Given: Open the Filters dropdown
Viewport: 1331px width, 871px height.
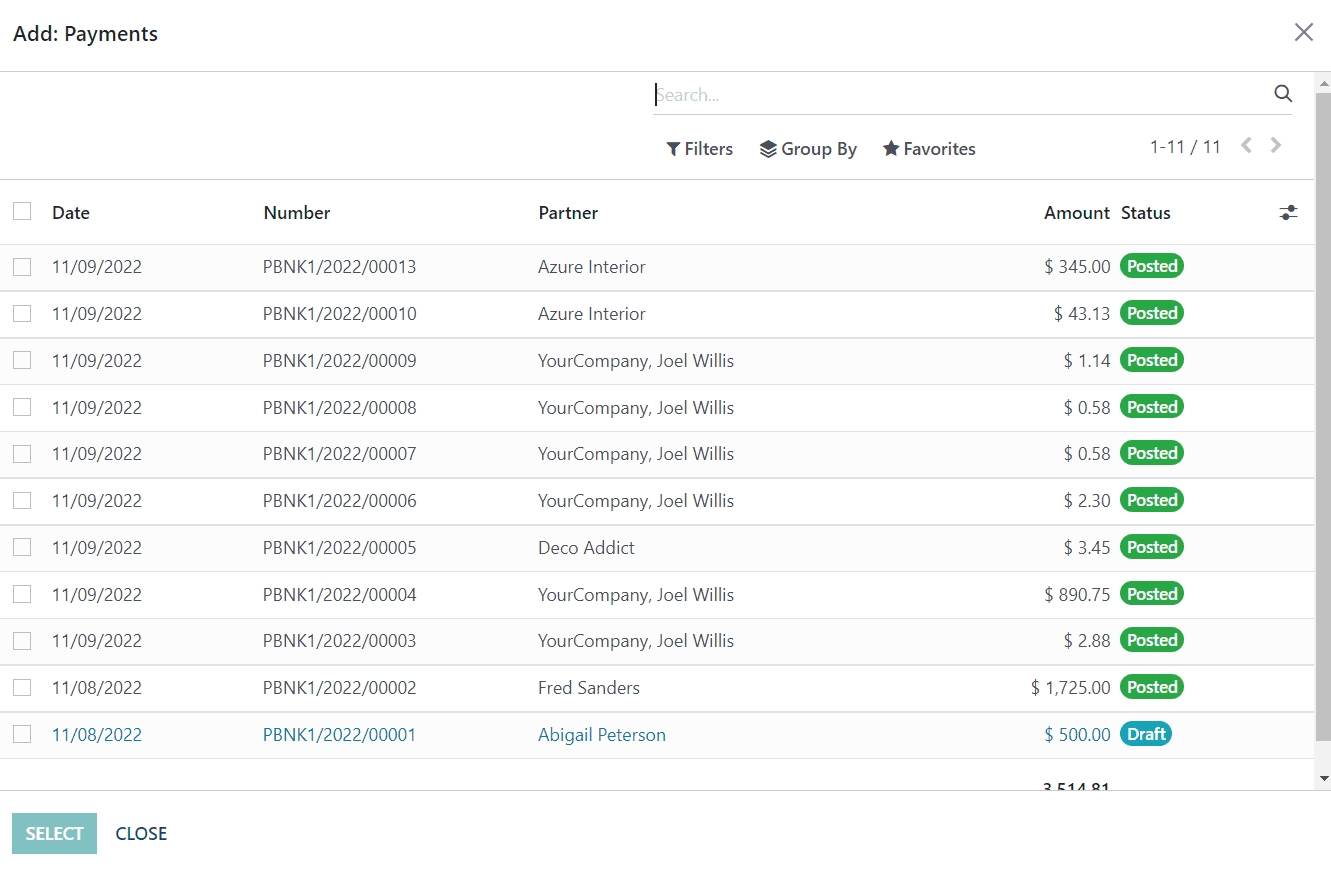Looking at the screenshot, I should pyautogui.click(x=700, y=149).
